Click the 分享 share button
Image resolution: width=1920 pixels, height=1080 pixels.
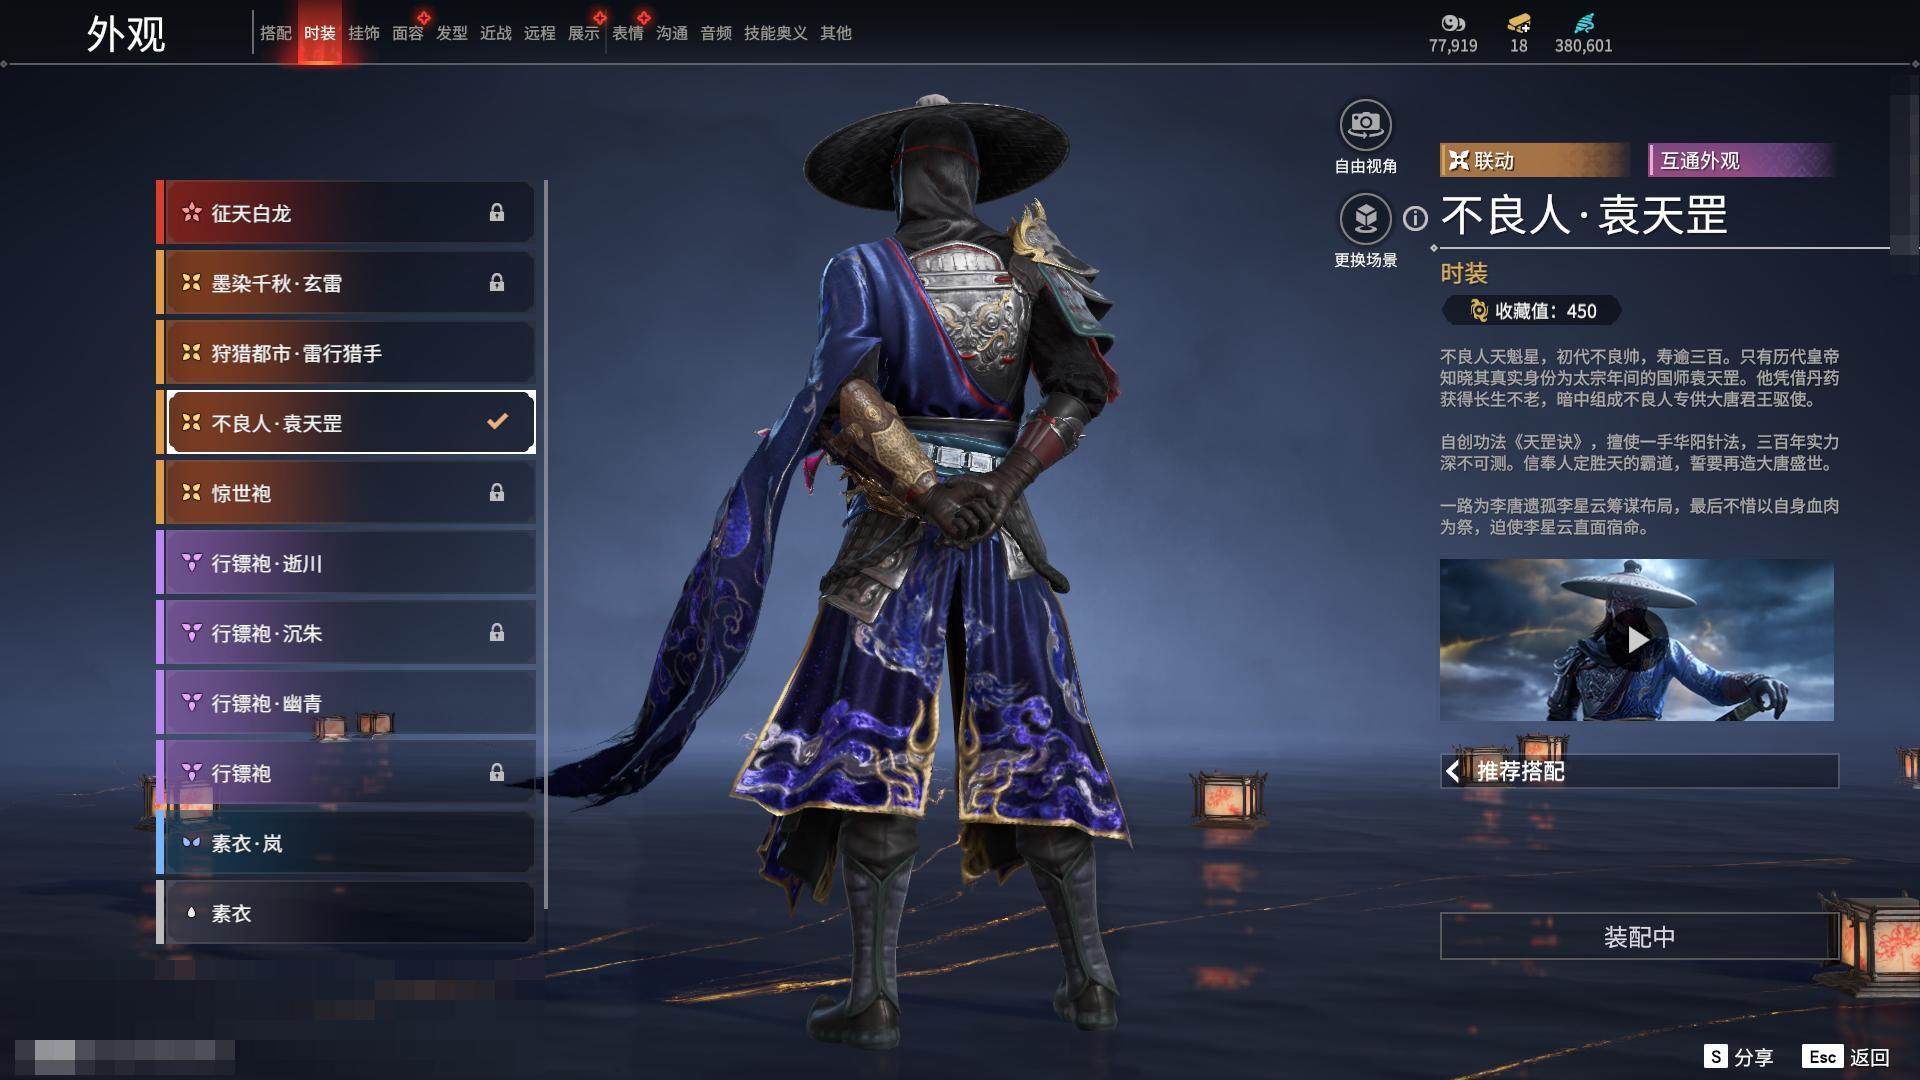pyautogui.click(x=1739, y=1057)
